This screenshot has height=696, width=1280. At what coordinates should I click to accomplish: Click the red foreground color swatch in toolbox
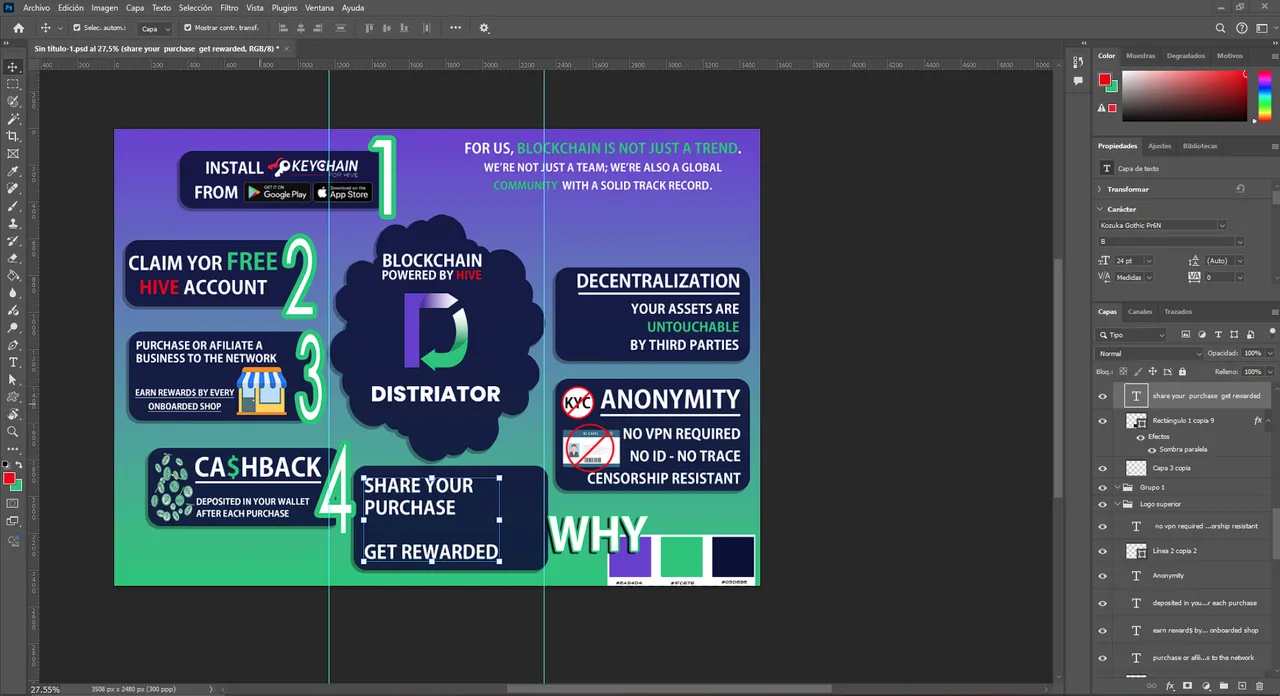[x=9, y=479]
